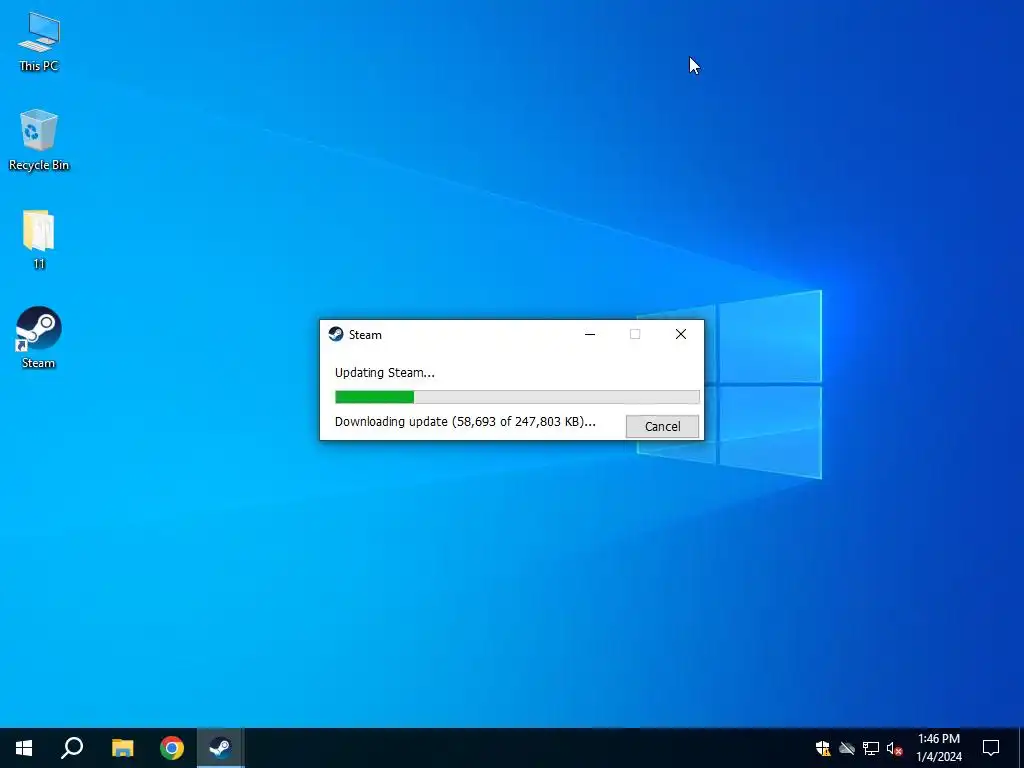Click the disabled maximize button of Steam dialog
This screenshot has width=1024, height=768.
635,334
